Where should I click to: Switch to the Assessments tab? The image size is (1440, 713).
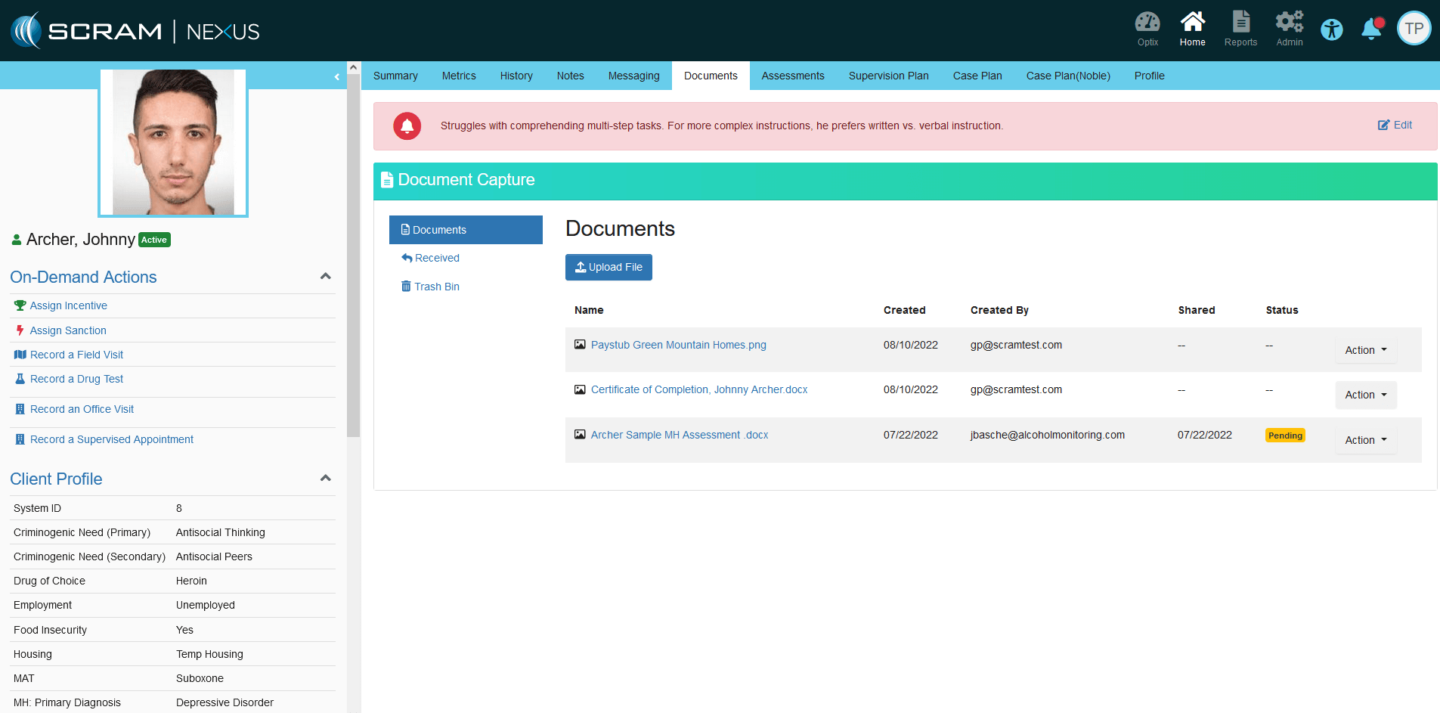click(792, 75)
